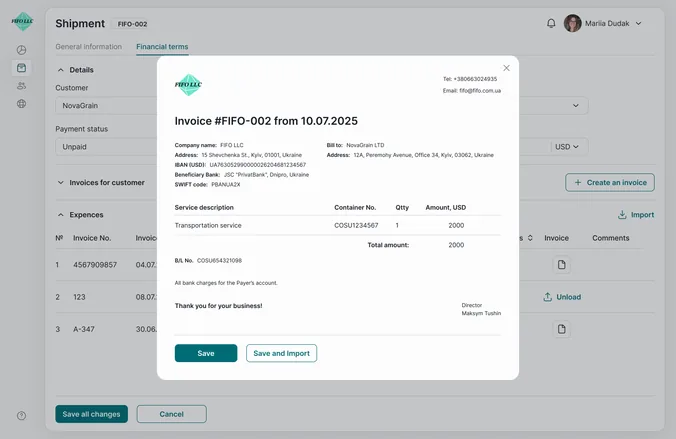This screenshot has height=439, width=676.
Task: Click Create an invoice button
Action: pyautogui.click(x=610, y=182)
